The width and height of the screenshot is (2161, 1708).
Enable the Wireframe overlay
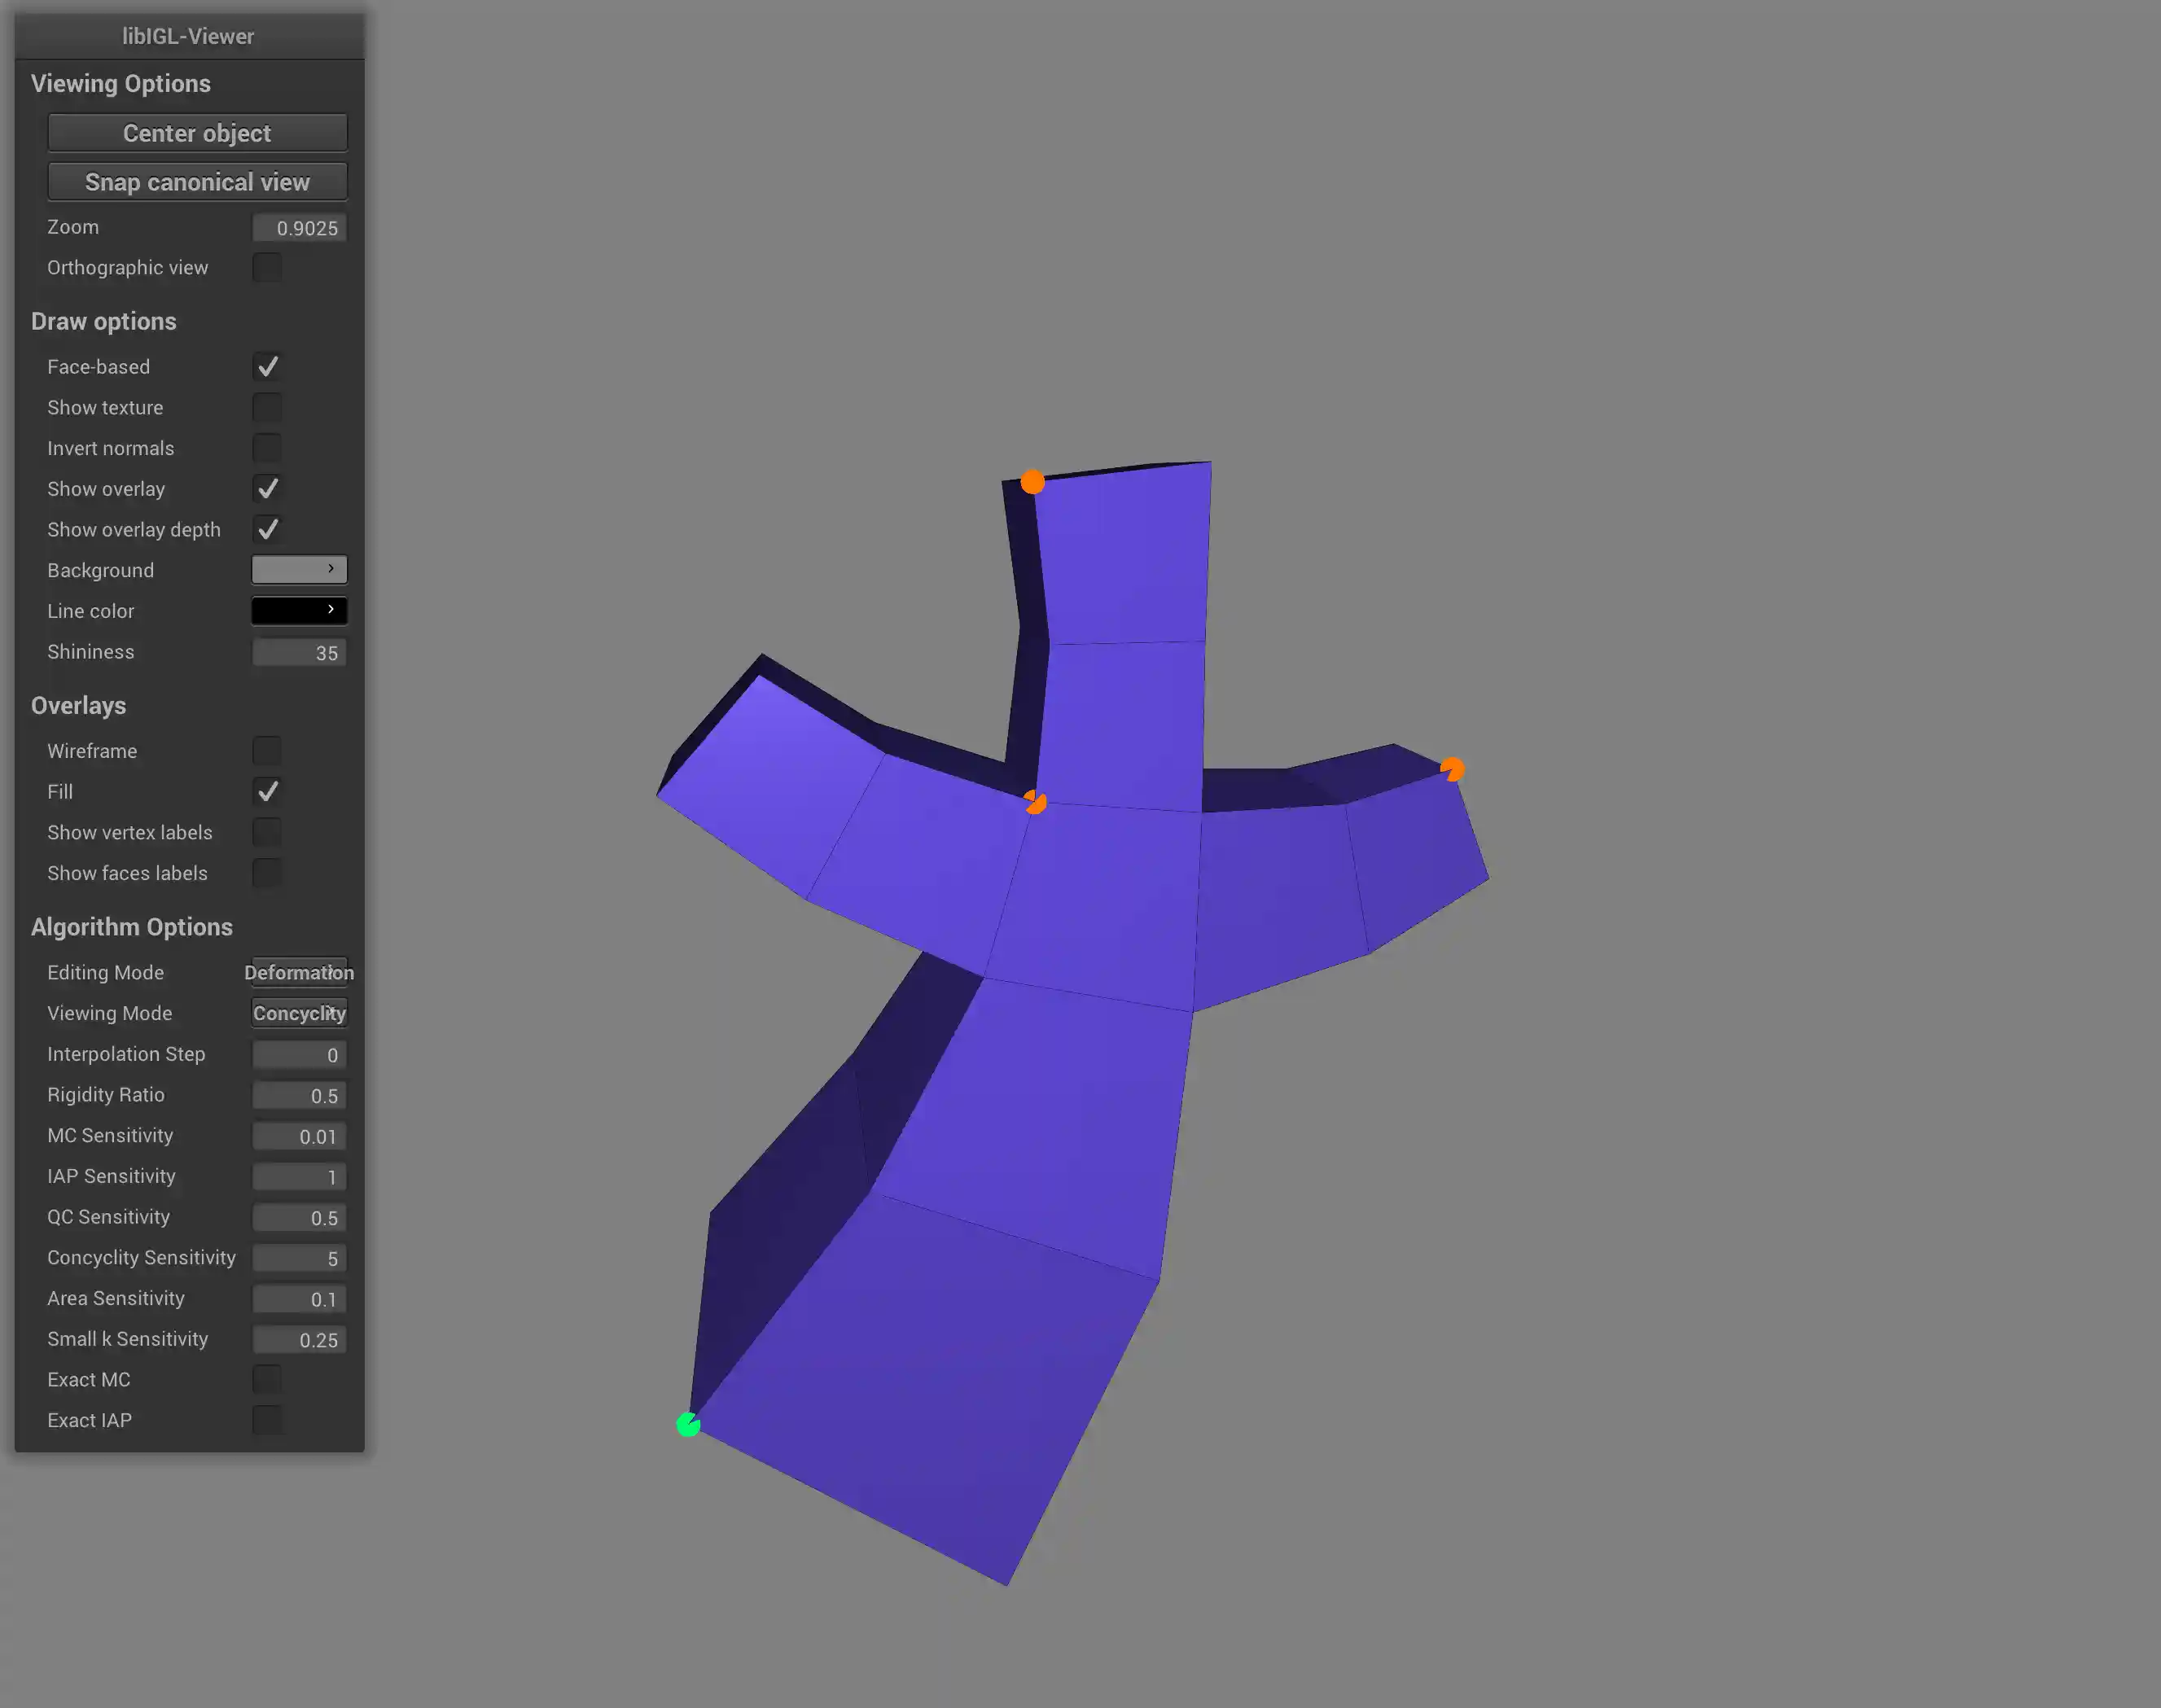click(266, 750)
